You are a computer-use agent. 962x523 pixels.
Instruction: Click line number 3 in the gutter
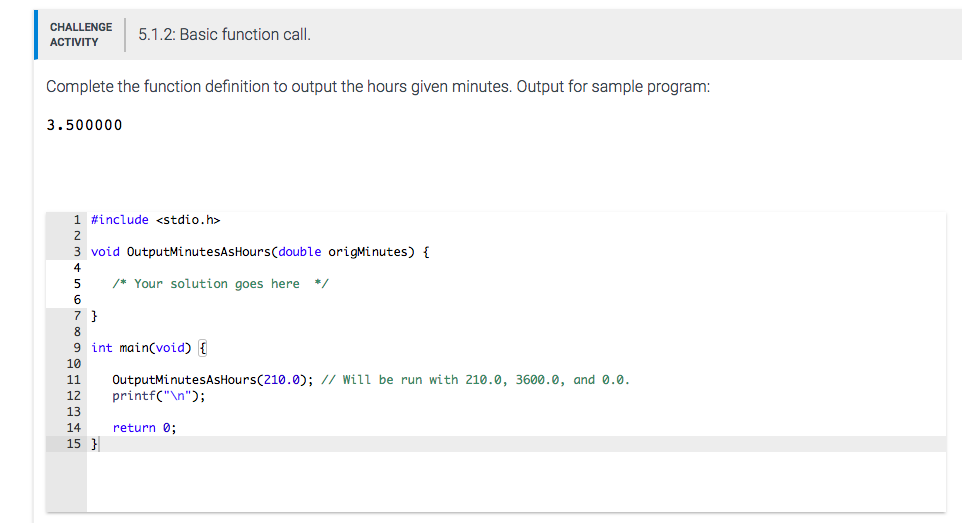tap(77, 252)
